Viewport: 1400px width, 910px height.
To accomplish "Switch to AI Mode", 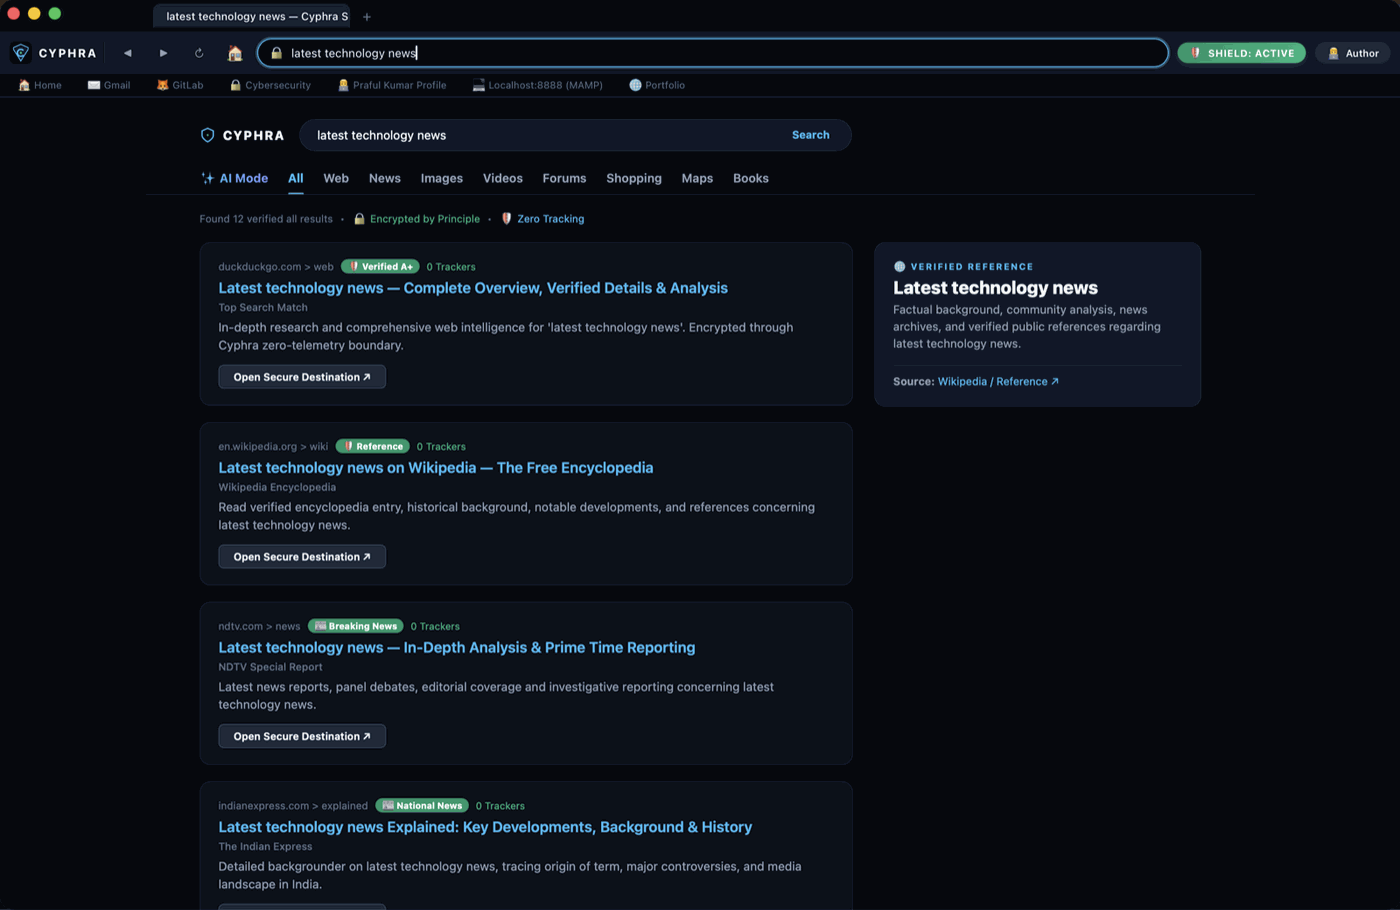I will click(235, 178).
